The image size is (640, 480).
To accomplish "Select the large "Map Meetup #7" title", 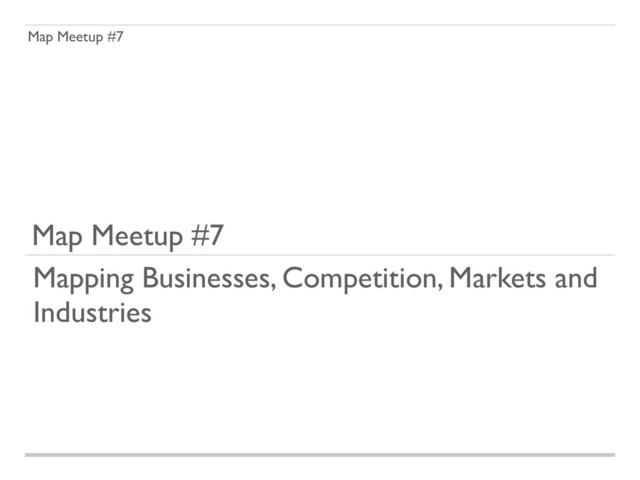I will click(x=128, y=236).
